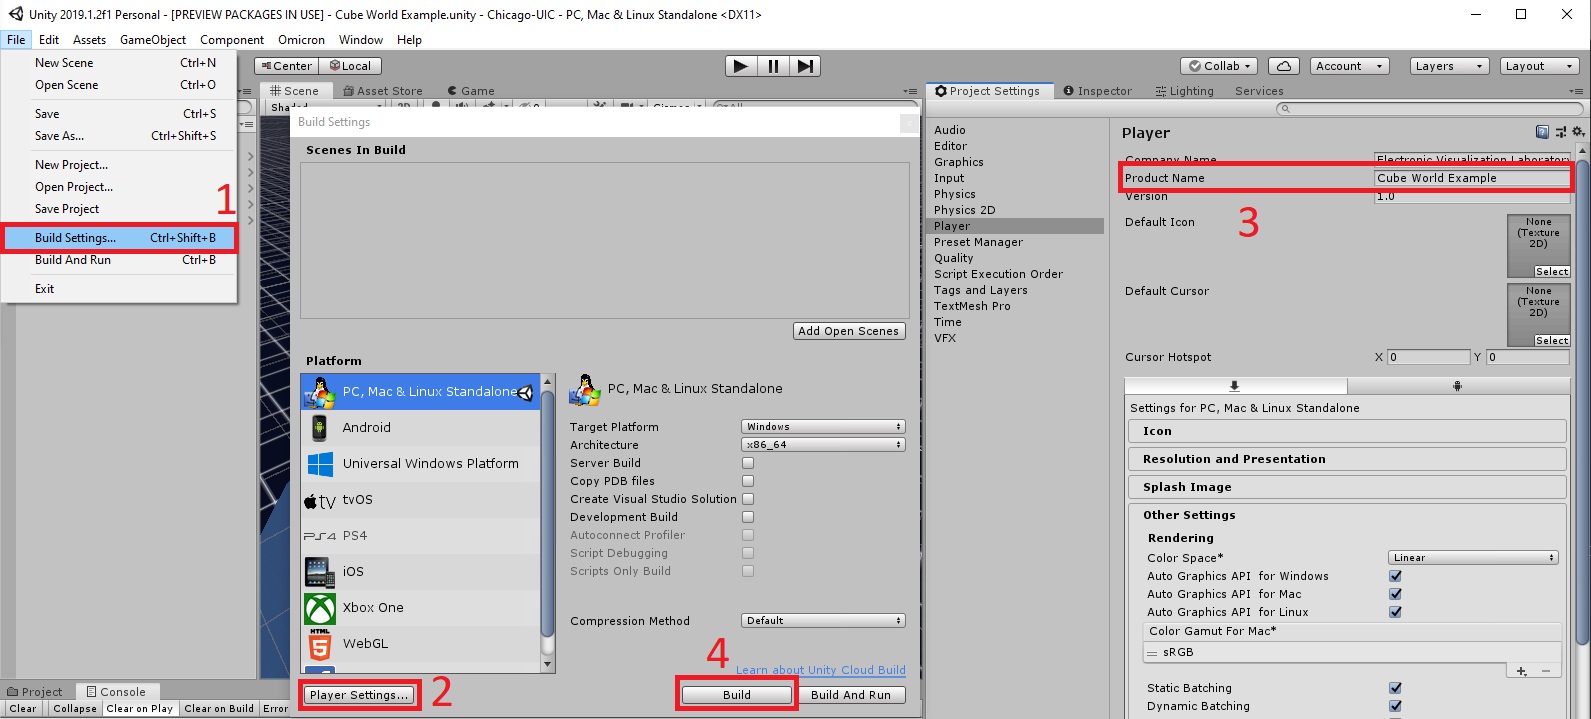The height and width of the screenshot is (719, 1591).
Task: Switch to Standalone download-arrow settings tab
Action: 1235,386
